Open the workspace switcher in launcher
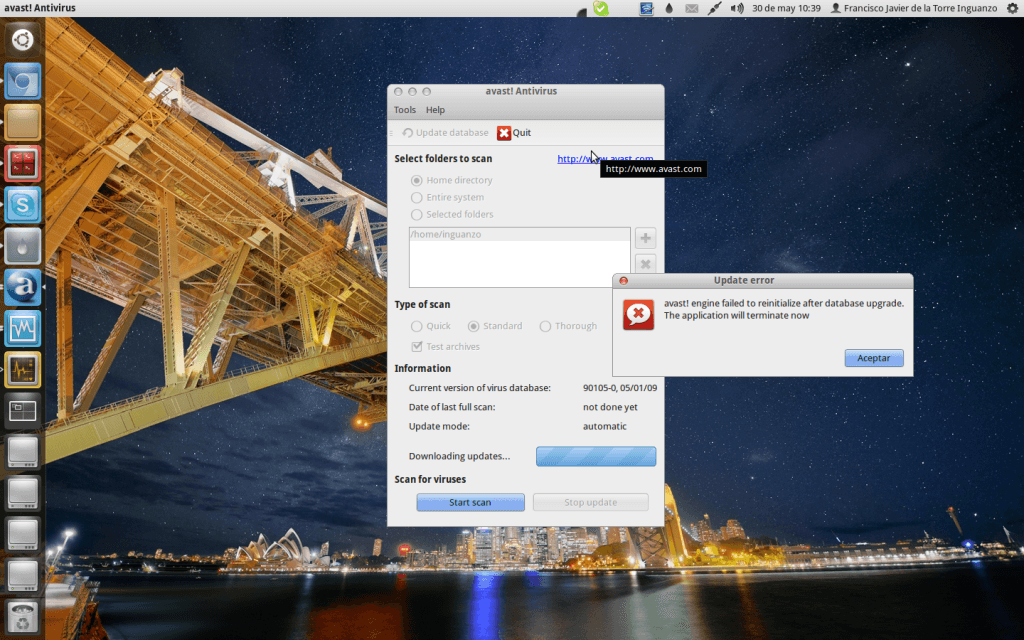Viewport: 1024px width, 640px height. (x=22, y=411)
